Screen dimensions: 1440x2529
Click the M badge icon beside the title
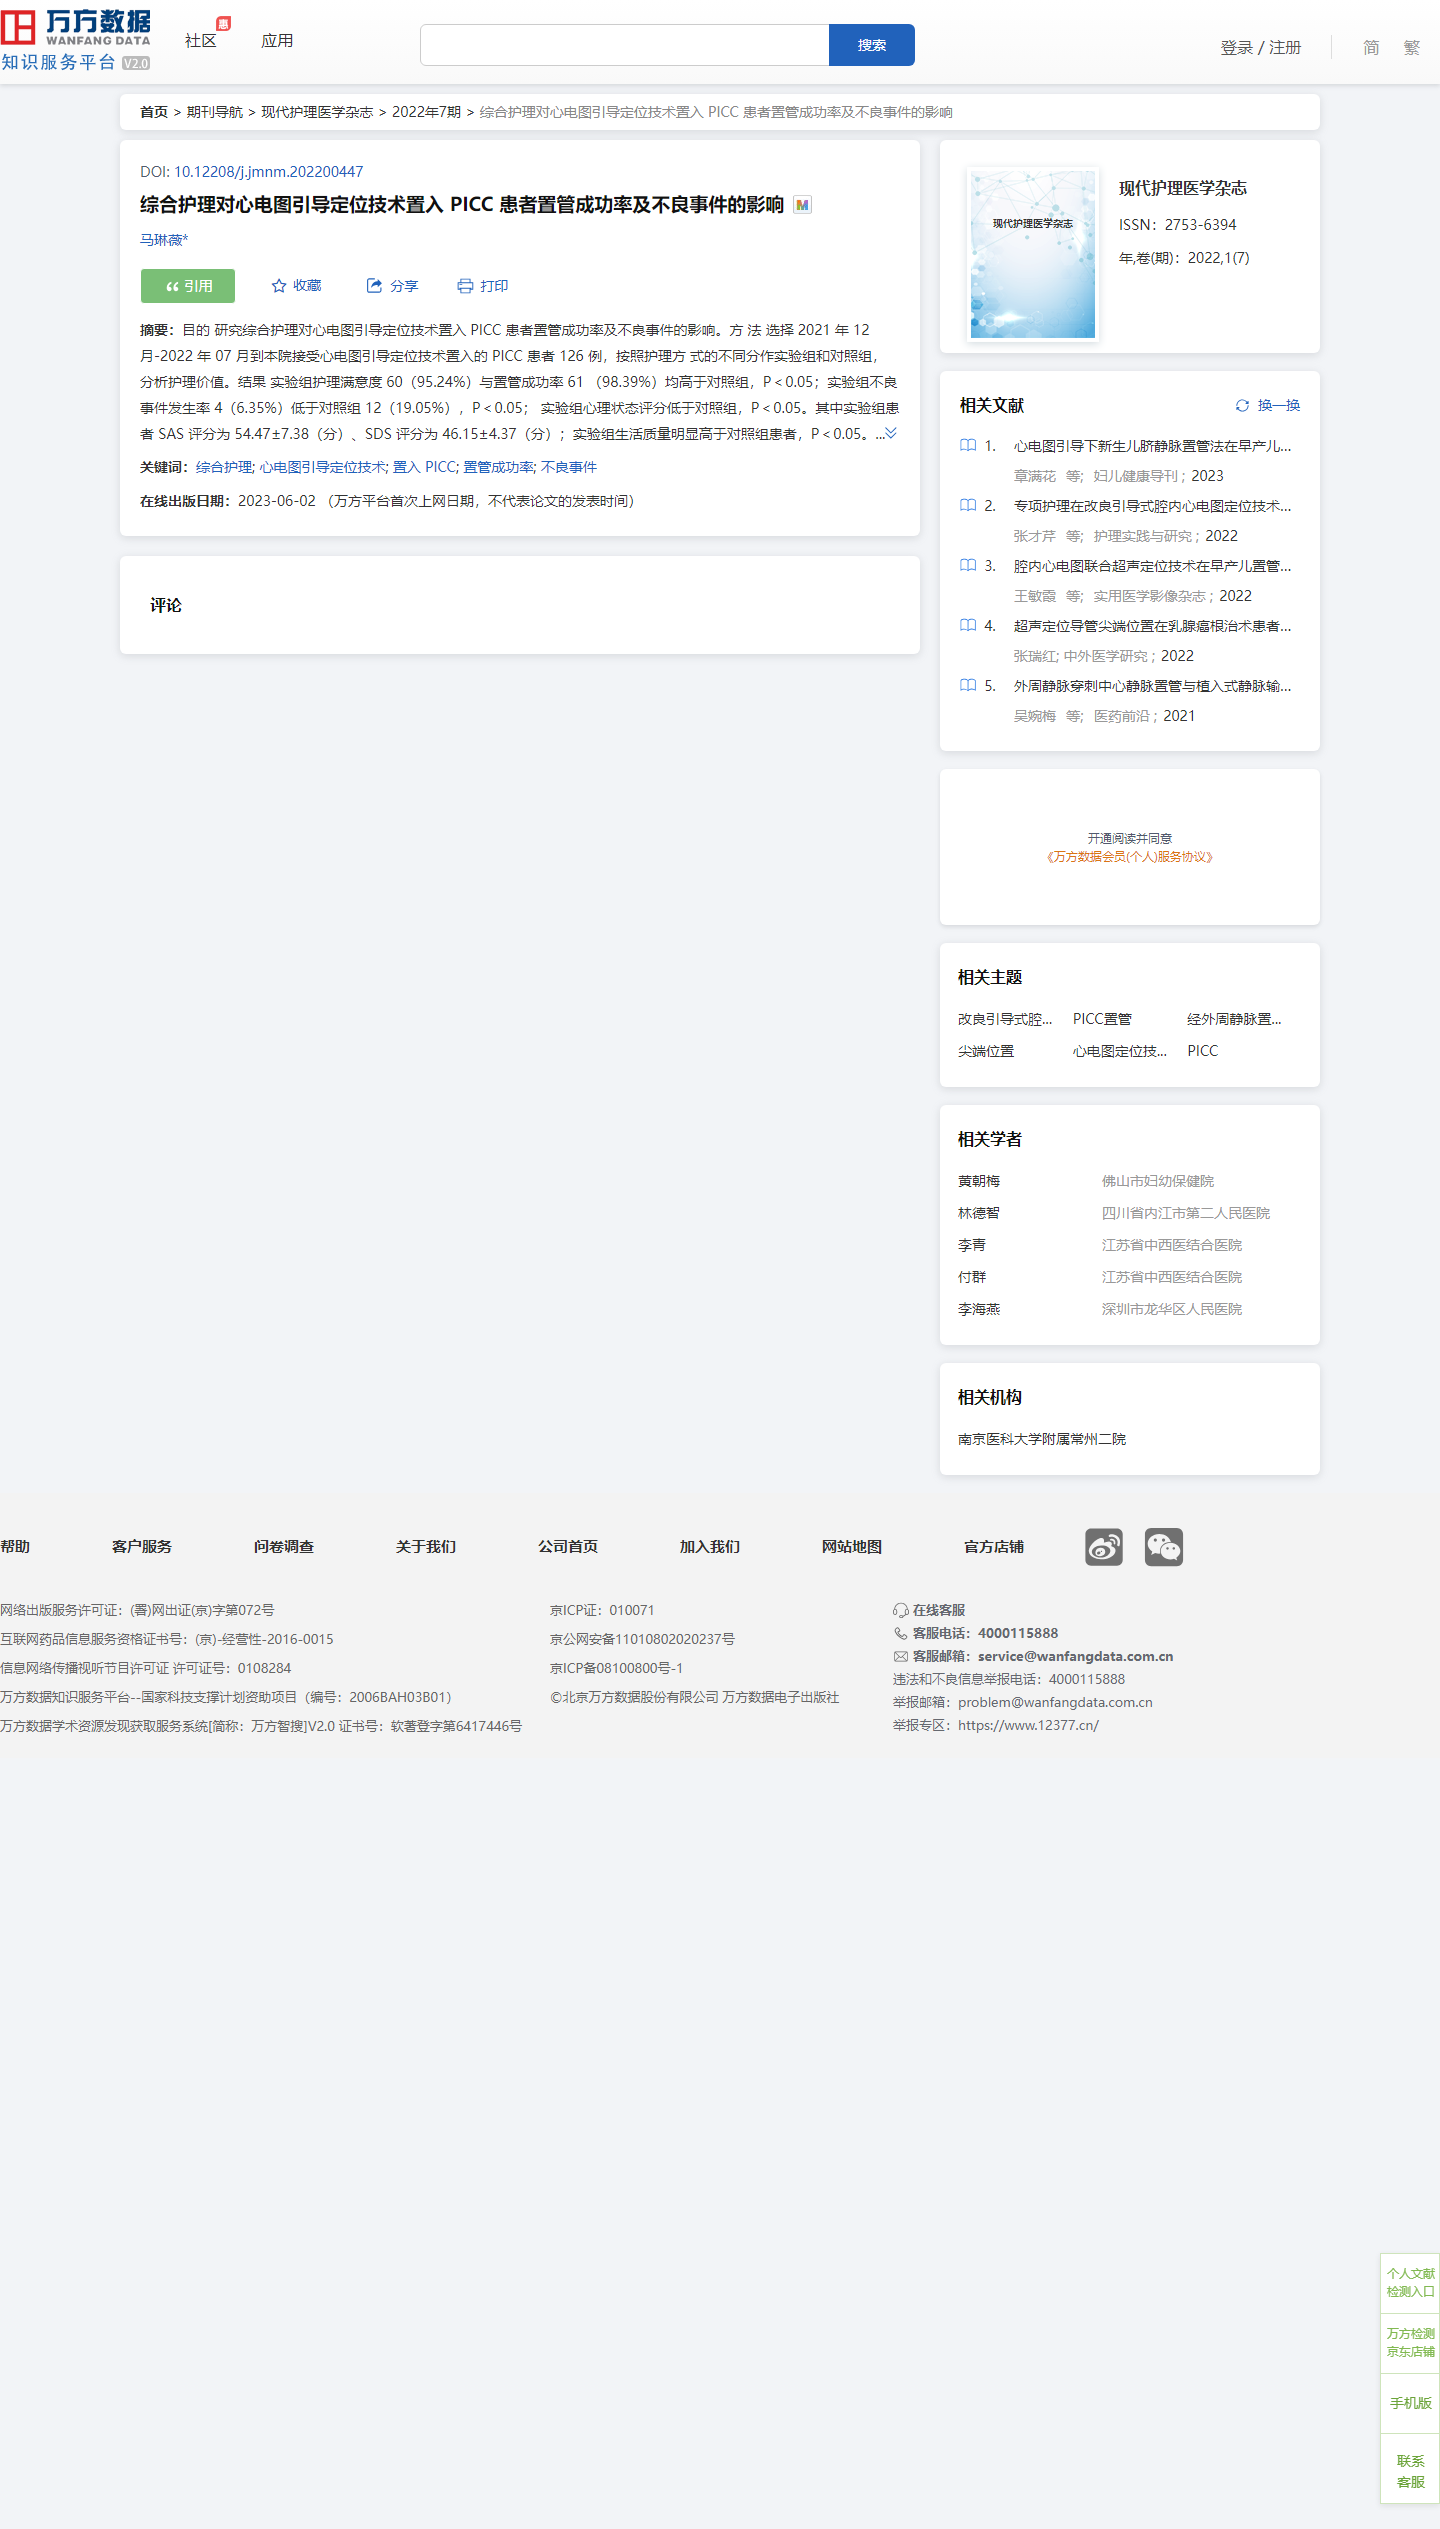[x=802, y=205]
